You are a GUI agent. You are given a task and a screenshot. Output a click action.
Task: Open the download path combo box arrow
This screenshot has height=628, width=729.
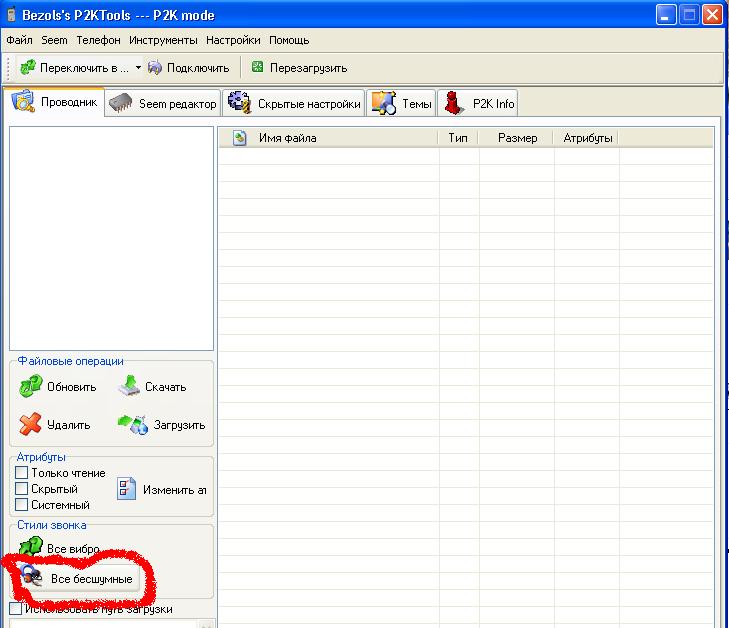tap(207, 624)
